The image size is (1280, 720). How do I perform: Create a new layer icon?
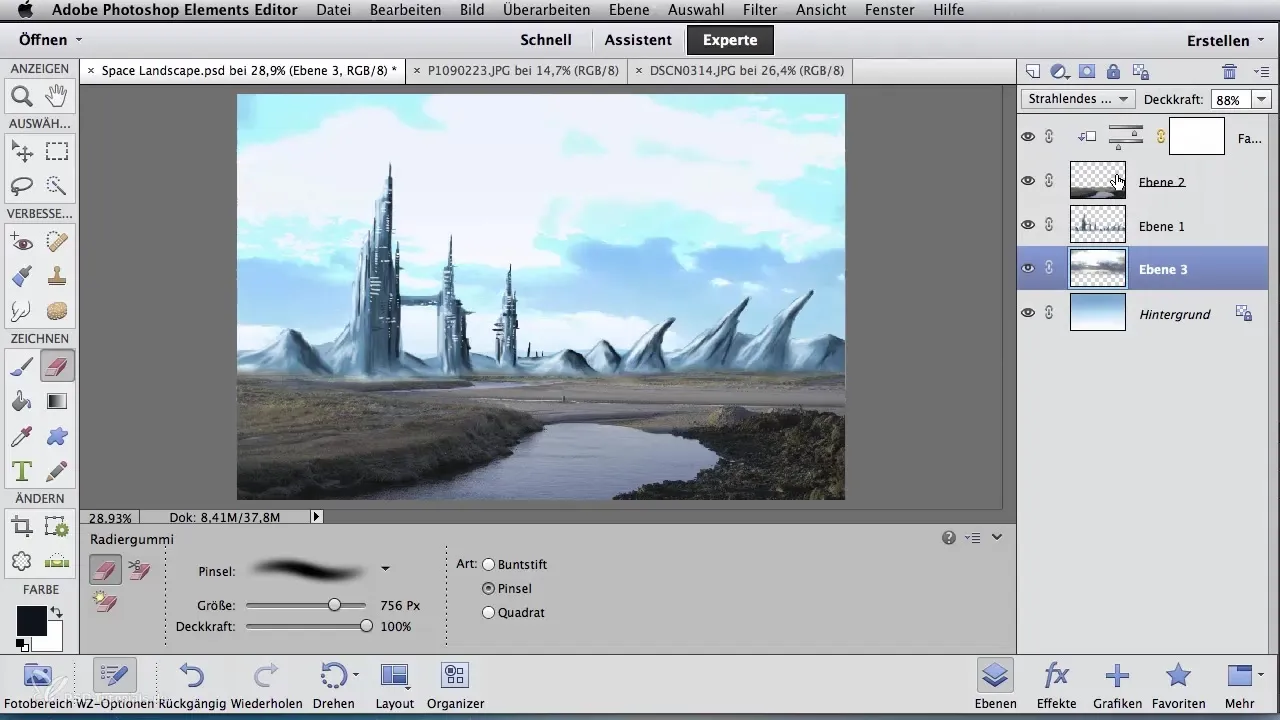coord(1033,71)
